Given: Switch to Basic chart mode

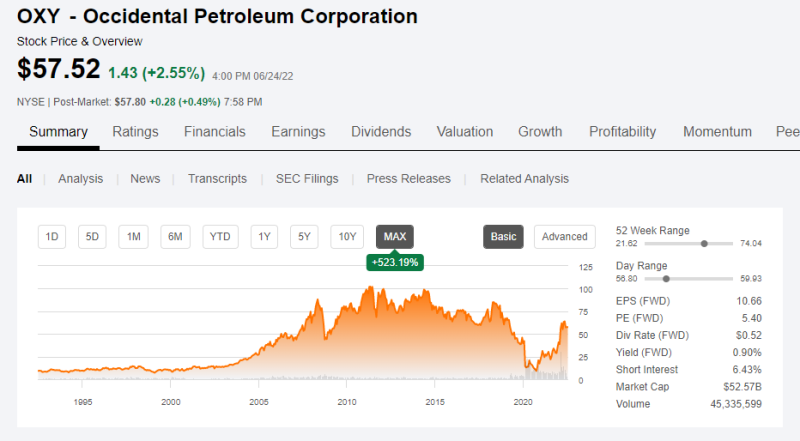Looking at the screenshot, I should [503, 237].
